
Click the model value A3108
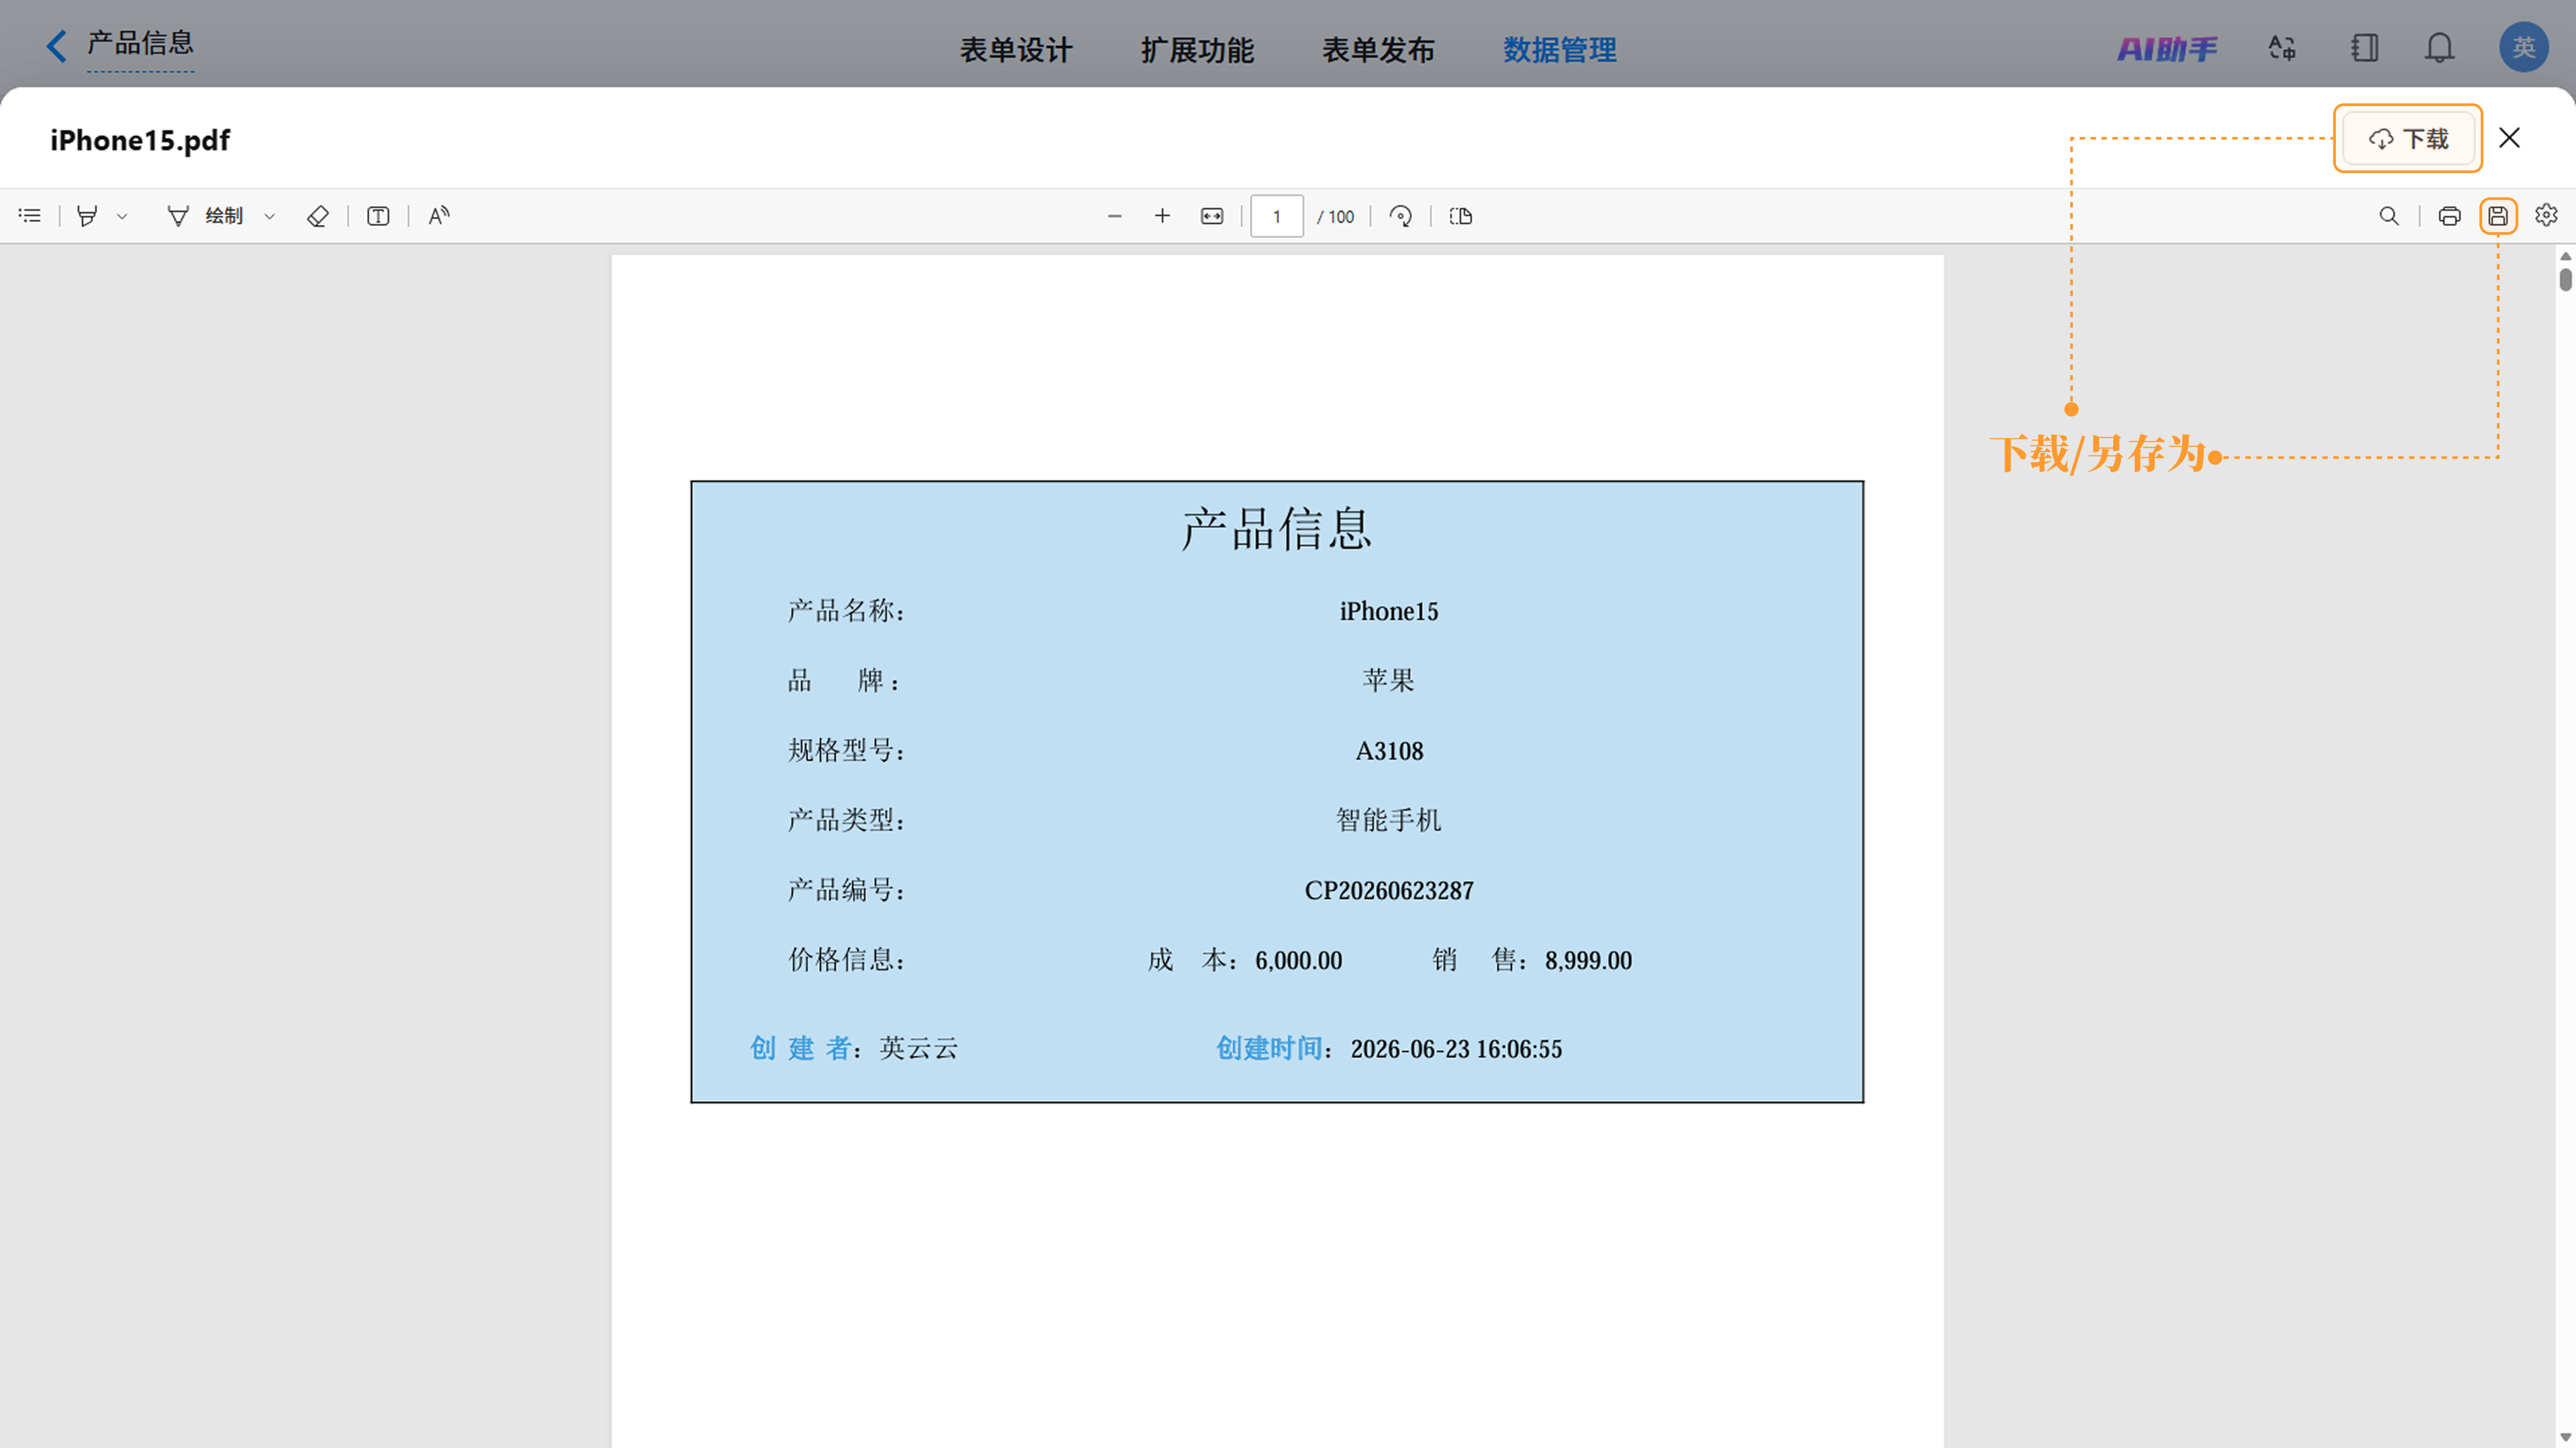point(1389,751)
